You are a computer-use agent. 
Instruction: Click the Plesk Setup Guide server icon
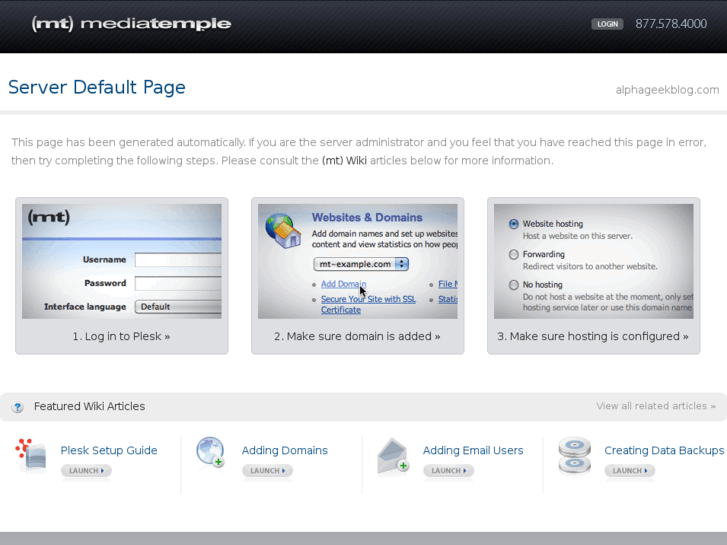coord(31,455)
